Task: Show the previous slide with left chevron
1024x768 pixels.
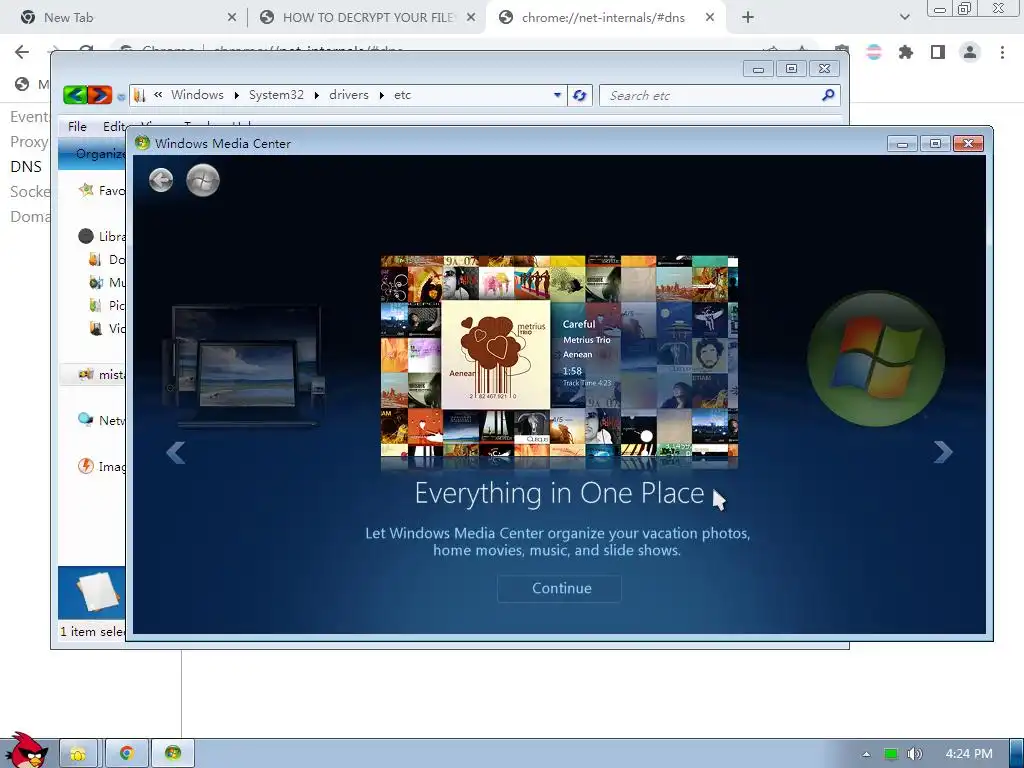Action: tap(176, 452)
